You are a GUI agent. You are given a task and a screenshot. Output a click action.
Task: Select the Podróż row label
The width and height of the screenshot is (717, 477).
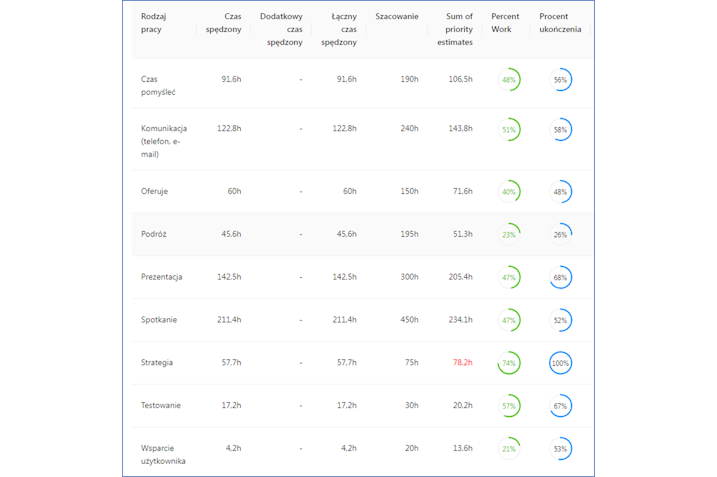[154, 234]
